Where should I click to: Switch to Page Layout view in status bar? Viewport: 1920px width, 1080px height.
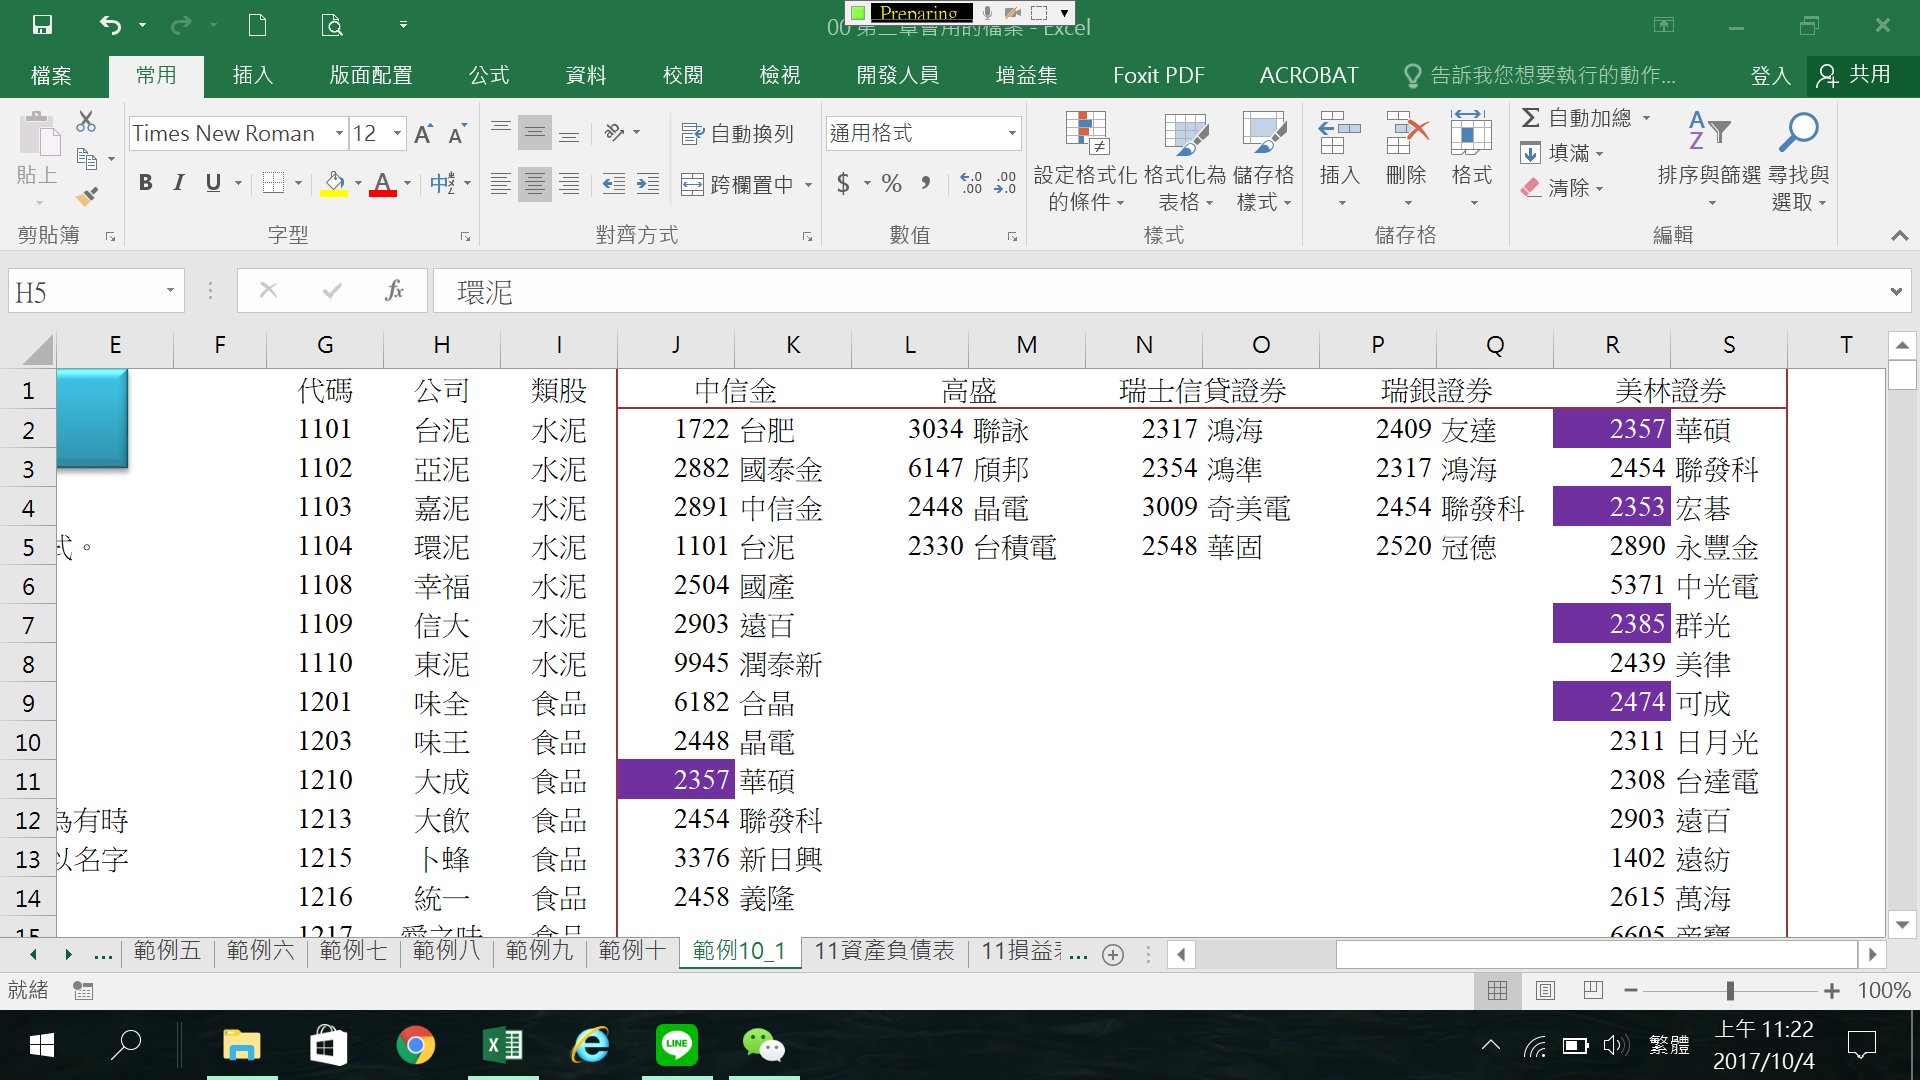click(1545, 991)
